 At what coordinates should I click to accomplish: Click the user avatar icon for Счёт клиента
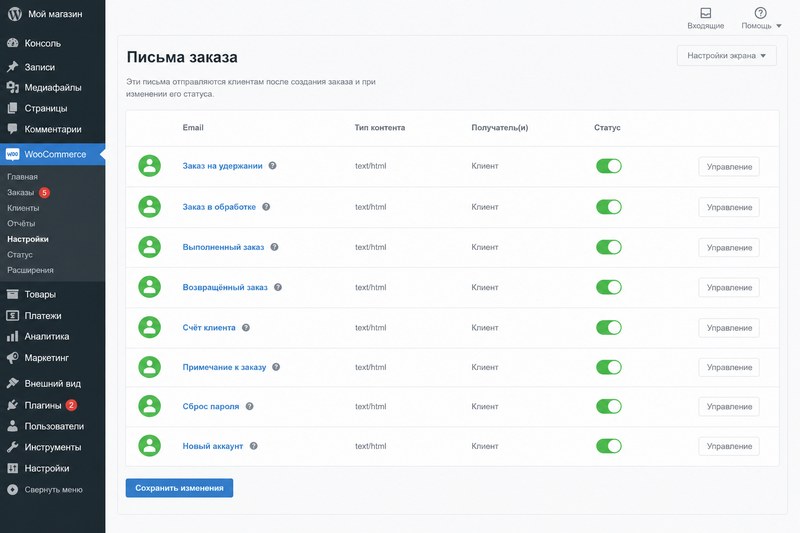pyautogui.click(x=149, y=327)
